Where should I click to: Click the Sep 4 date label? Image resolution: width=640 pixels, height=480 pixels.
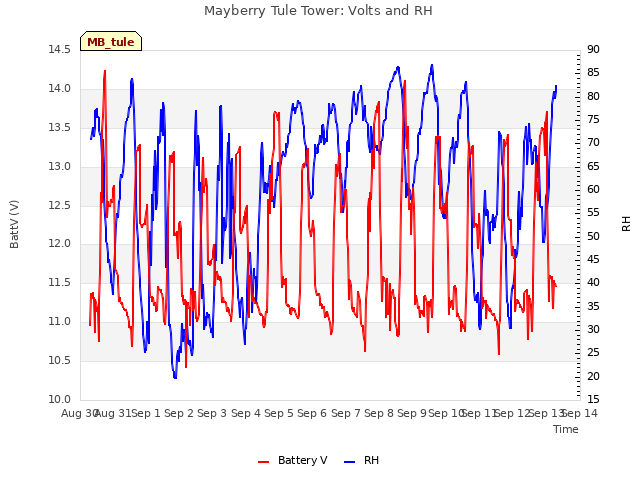click(246, 413)
